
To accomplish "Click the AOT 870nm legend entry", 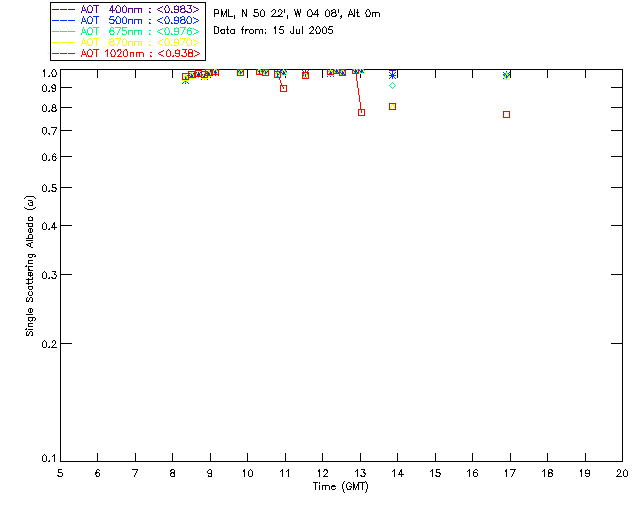I will click(x=126, y=42).
